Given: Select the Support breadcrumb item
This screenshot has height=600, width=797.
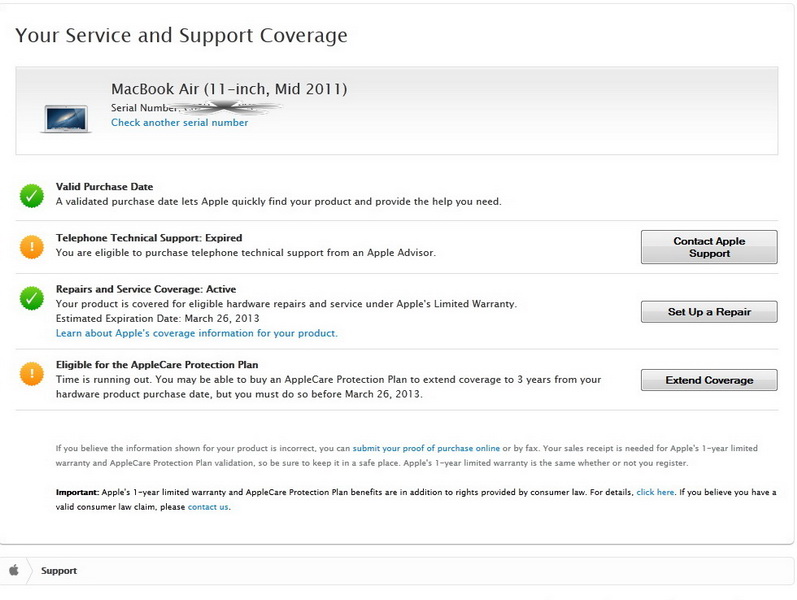Looking at the screenshot, I should [x=59, y=571].
